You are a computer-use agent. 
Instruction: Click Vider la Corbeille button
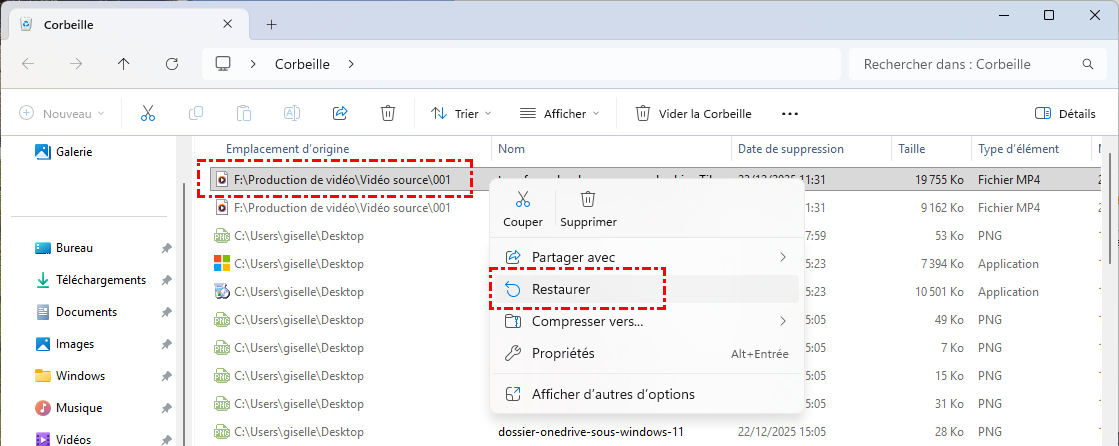tap(693, 113)
